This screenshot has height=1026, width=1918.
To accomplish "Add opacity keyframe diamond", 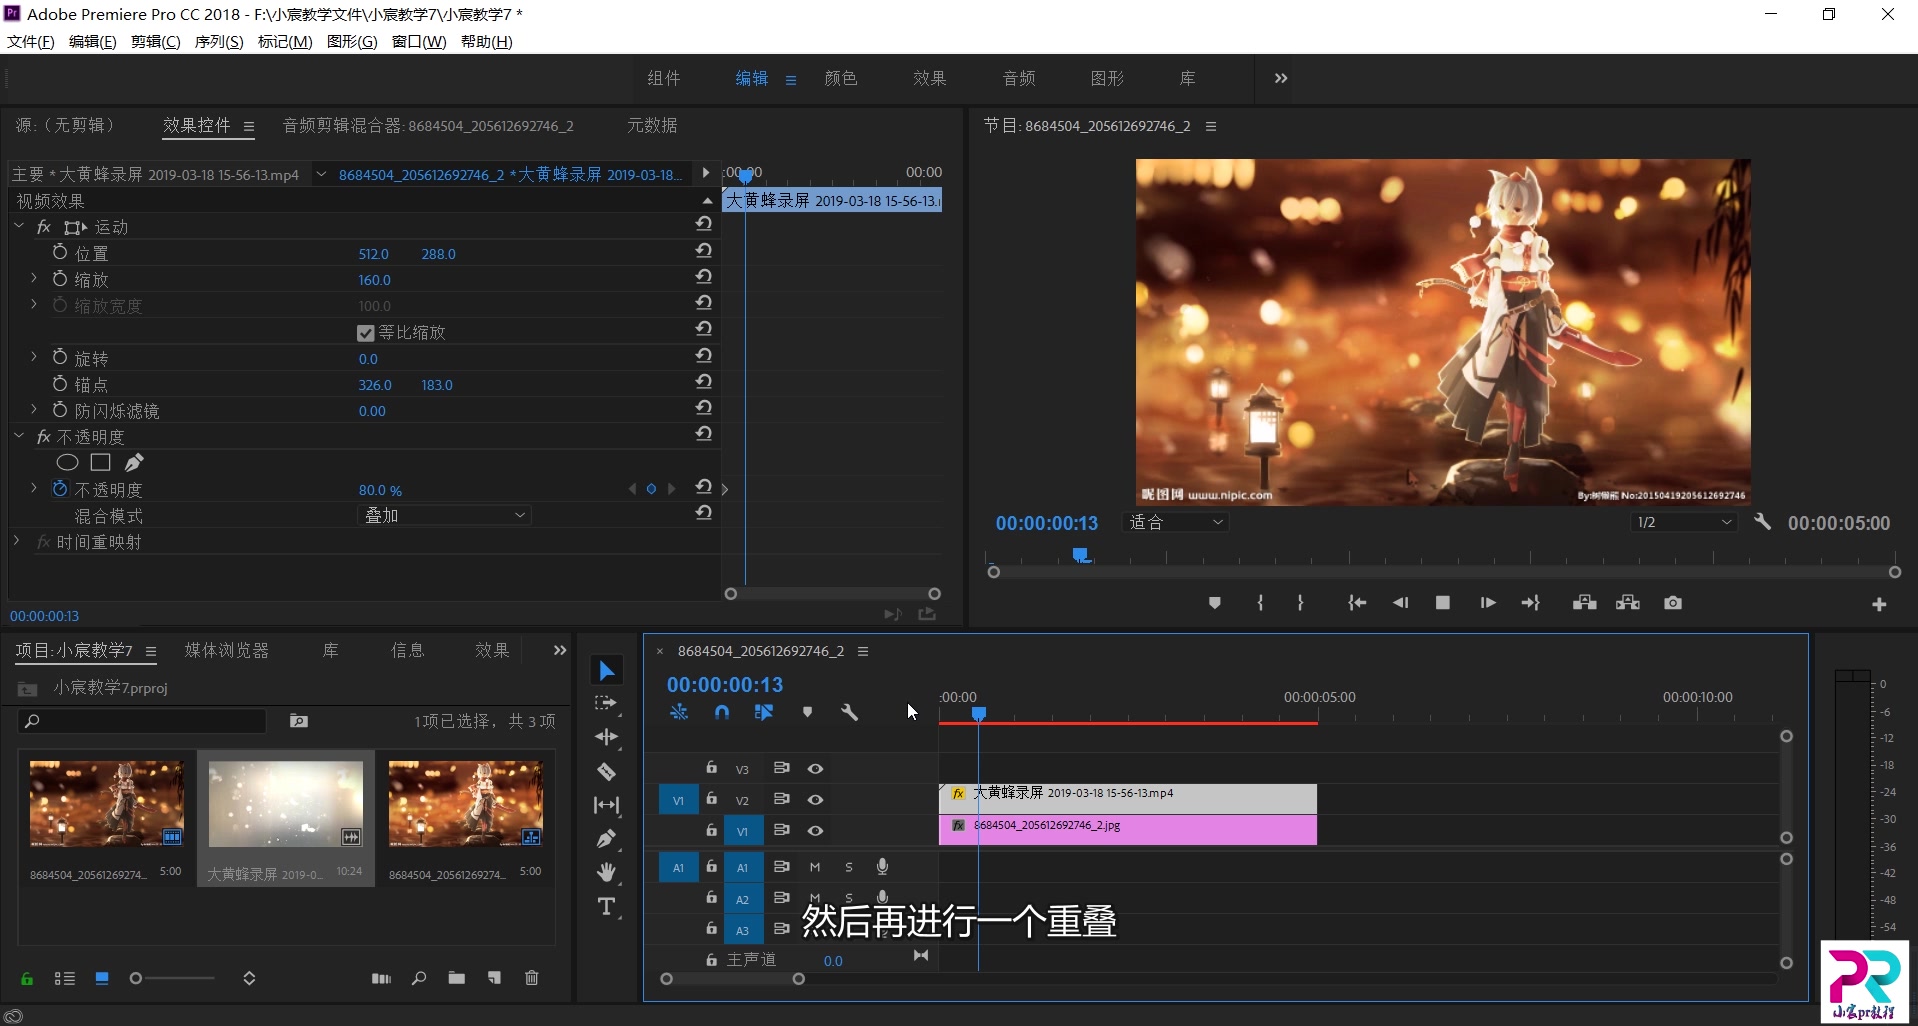I will (651, 489).
